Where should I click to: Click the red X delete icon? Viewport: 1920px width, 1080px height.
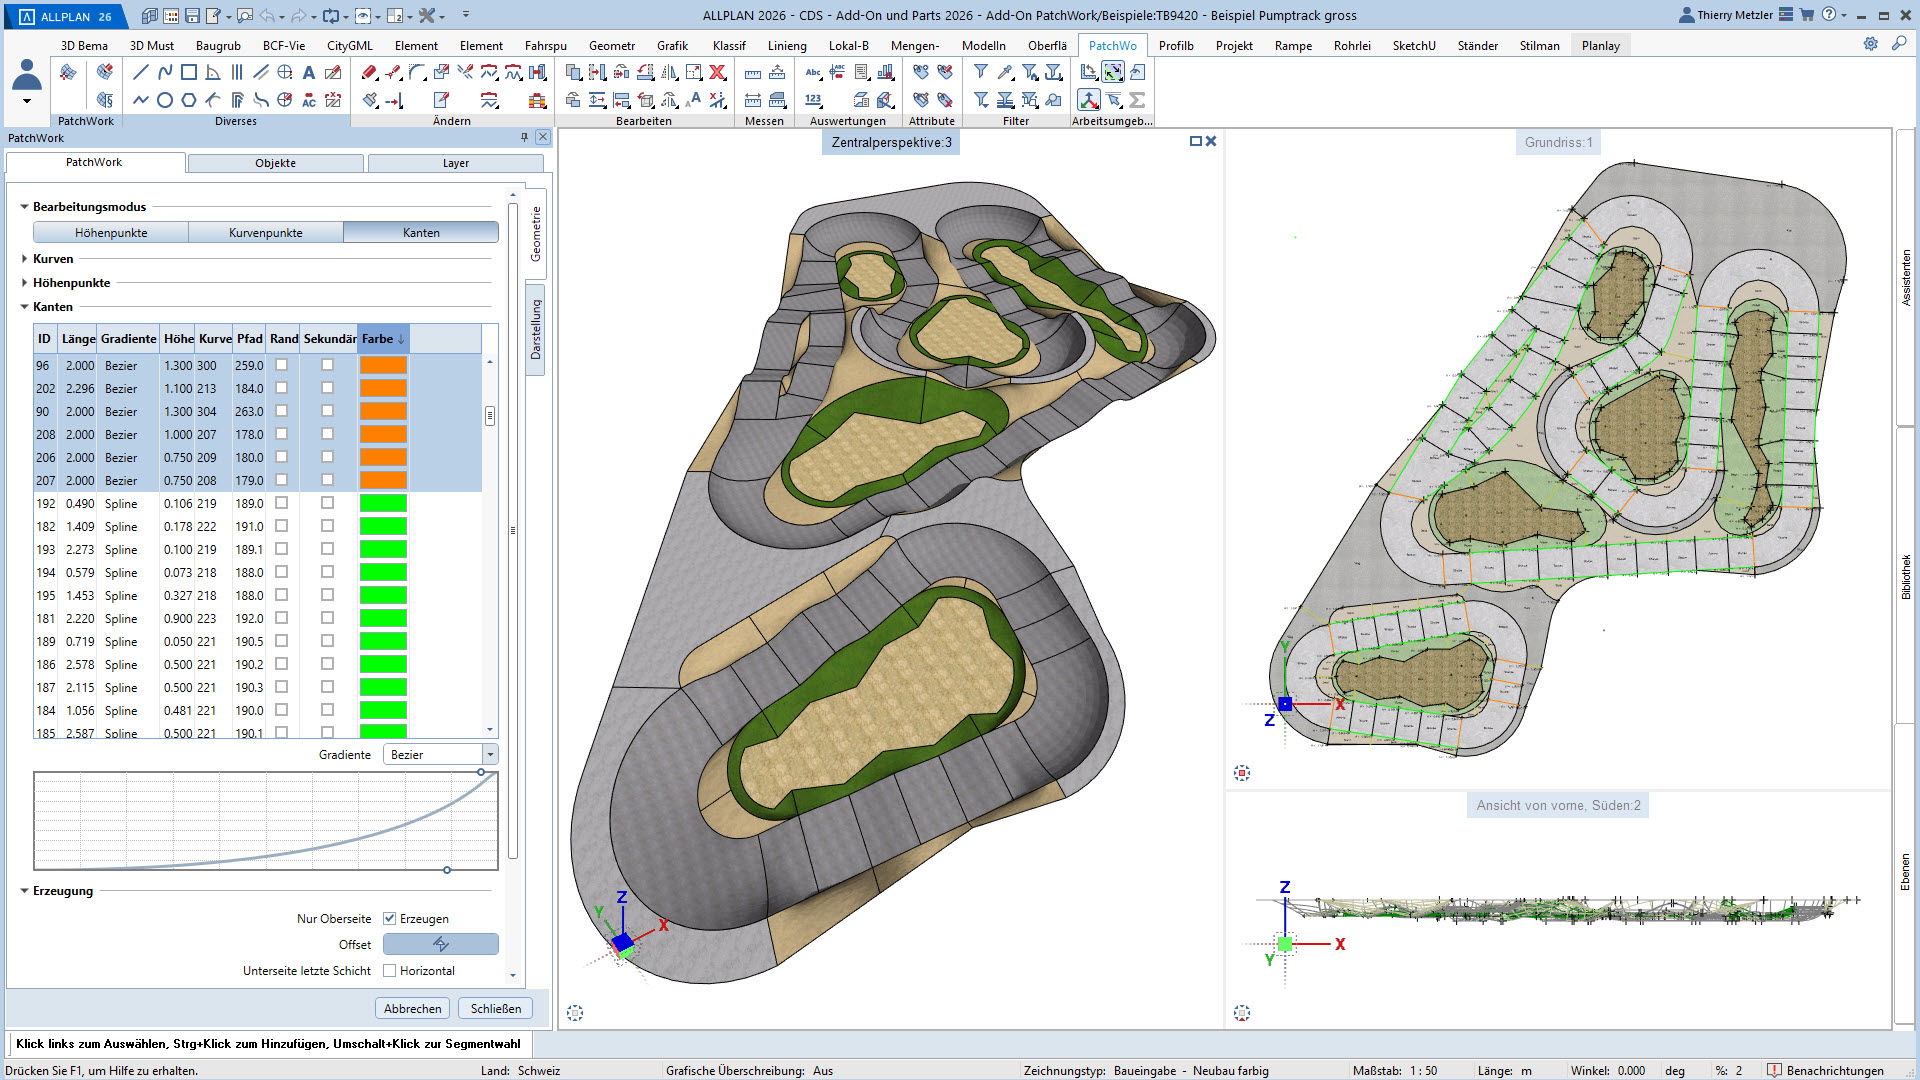pyautogui.click(x=717, y=72)
